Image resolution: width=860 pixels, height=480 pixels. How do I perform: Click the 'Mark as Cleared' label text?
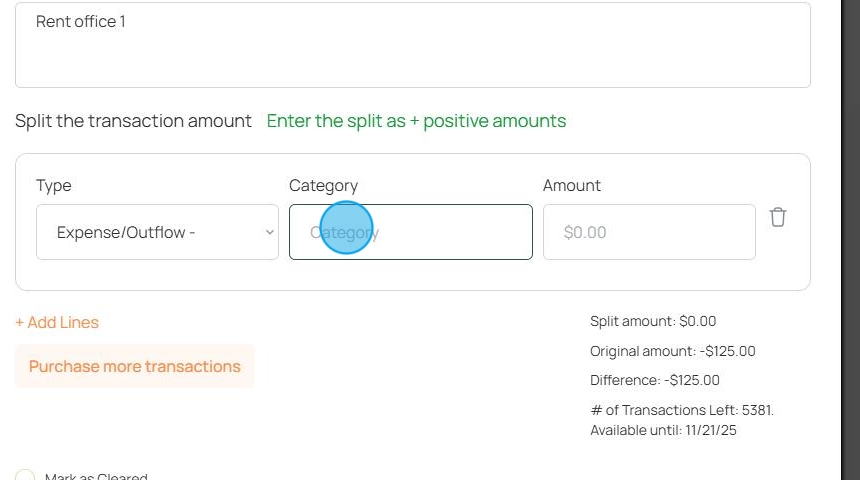[x=96, y=477]
